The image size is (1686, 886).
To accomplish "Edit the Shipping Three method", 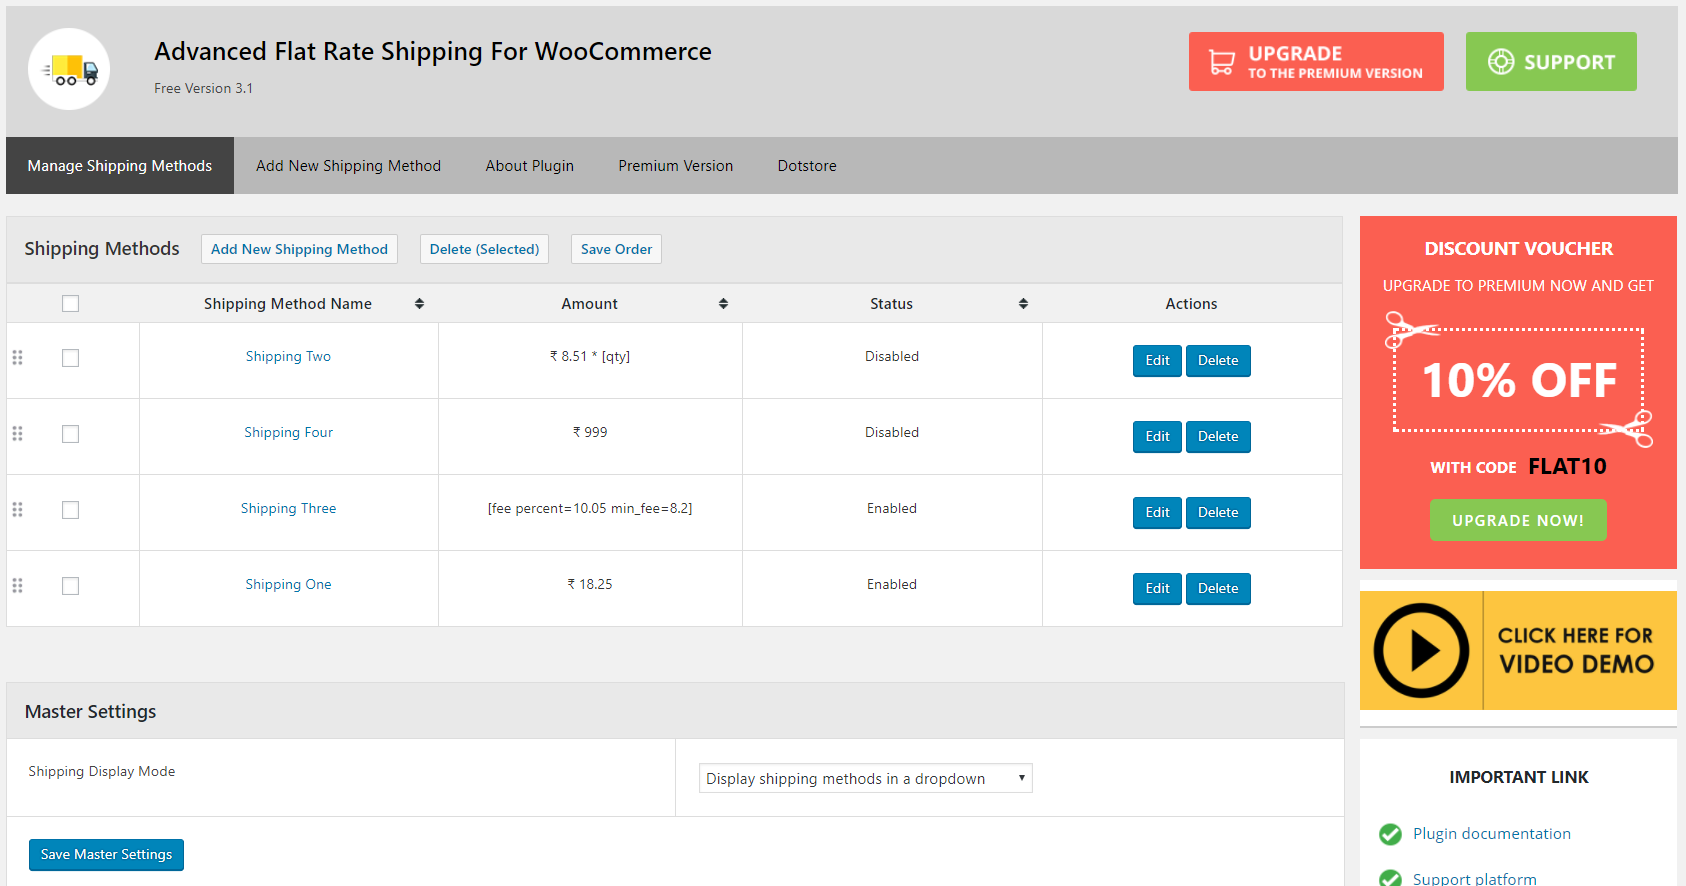I will [1157, 513].
